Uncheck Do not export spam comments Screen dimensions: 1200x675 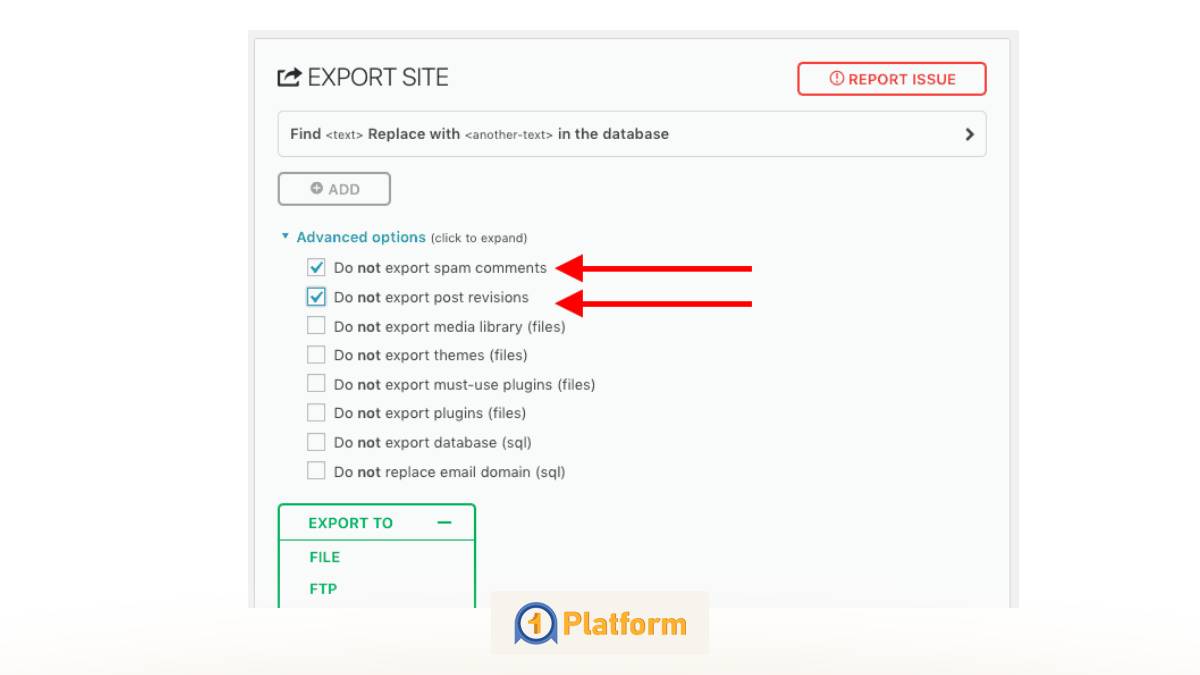(316, 268)
